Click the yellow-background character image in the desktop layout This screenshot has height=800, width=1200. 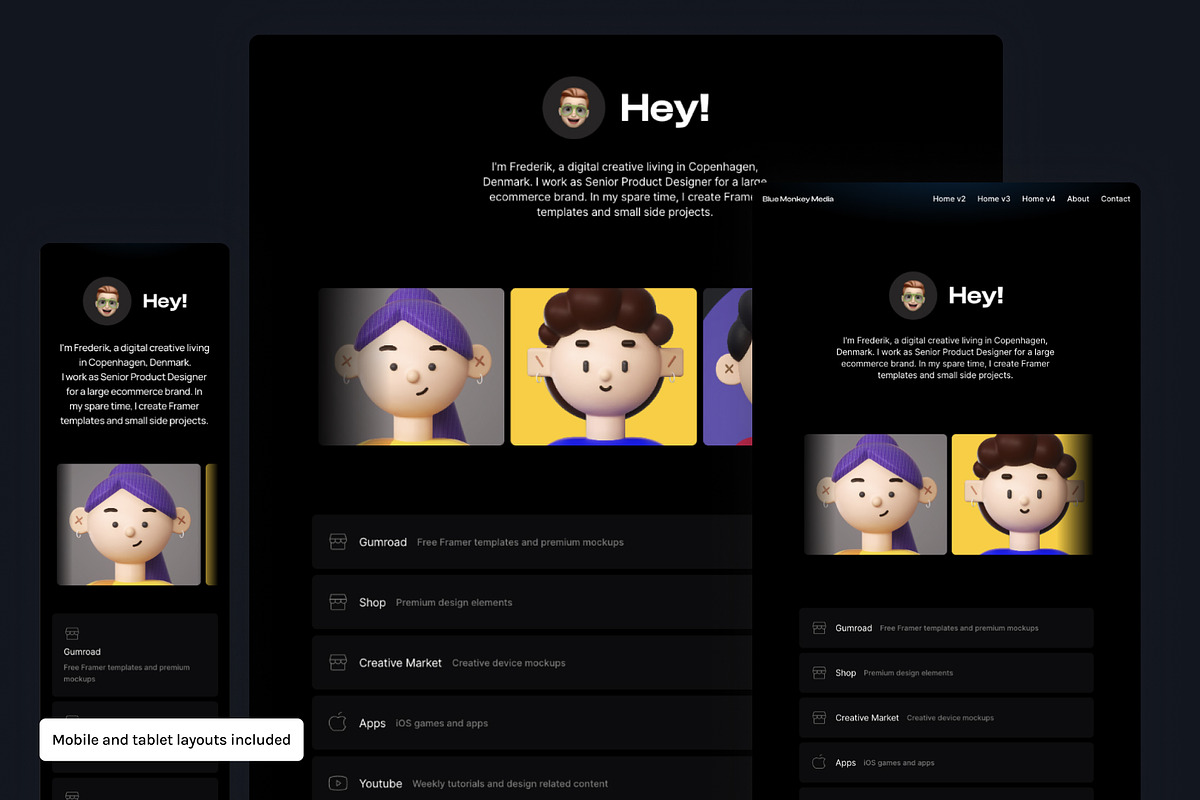pyautogui.click(x=604, y=367)
